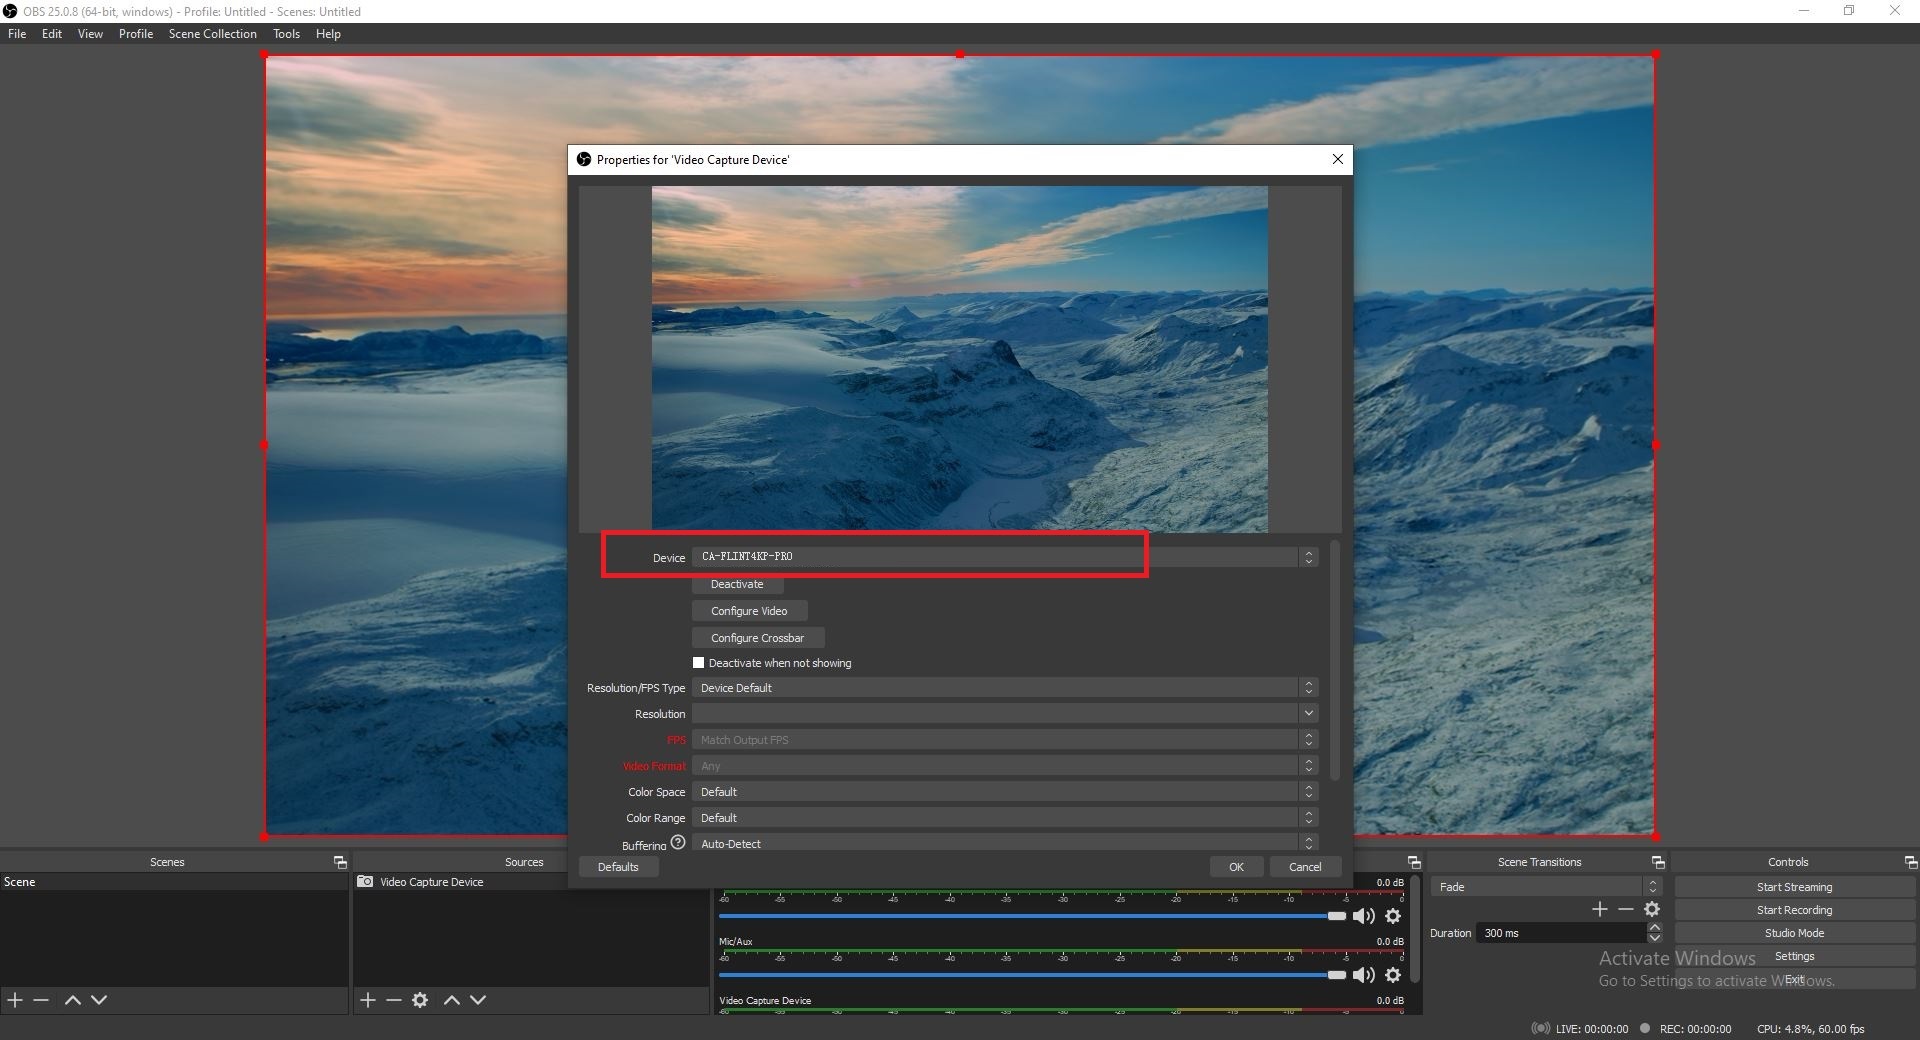Viewport: 1920px width, 1040px height.
Task: Click the camera icon next to Video Capture Device
Action: coord(365,882)
